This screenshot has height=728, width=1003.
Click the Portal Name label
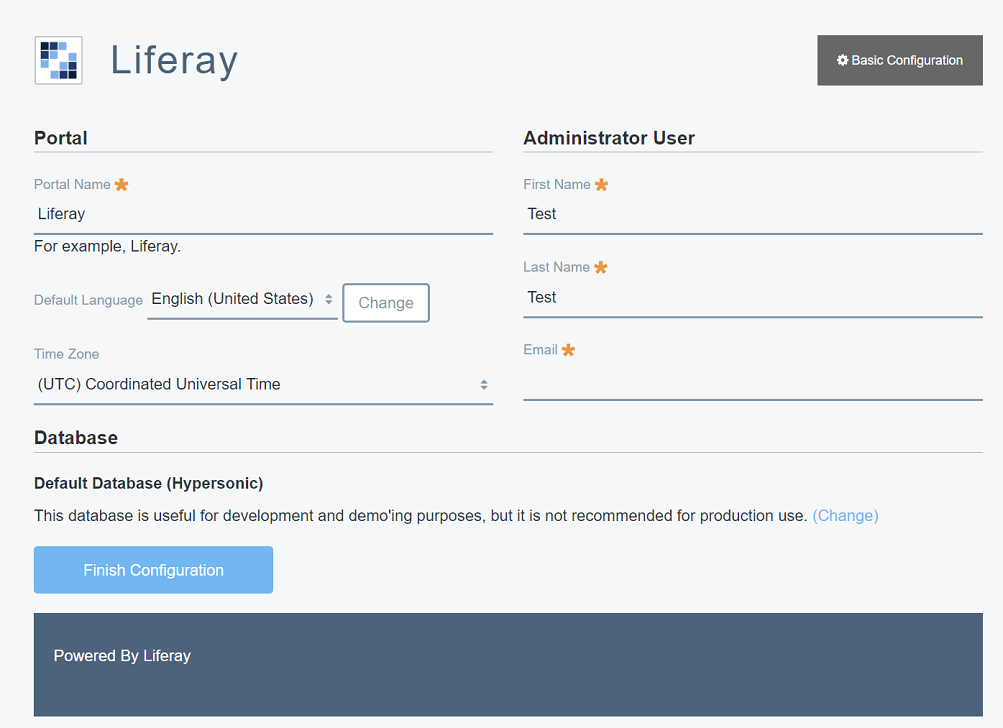72,185
